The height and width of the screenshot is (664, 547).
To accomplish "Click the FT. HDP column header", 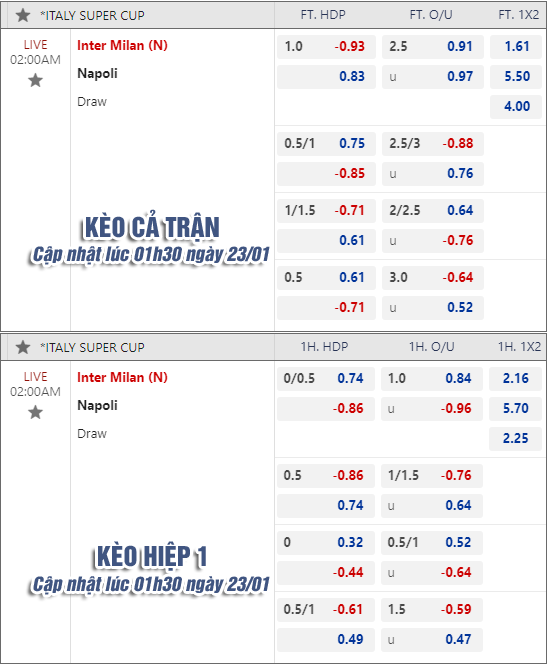I will [x=323, y=15].
